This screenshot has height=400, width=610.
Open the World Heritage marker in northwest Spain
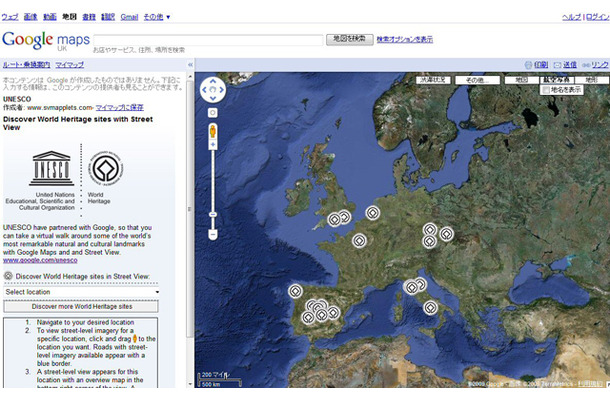point(295,291)
